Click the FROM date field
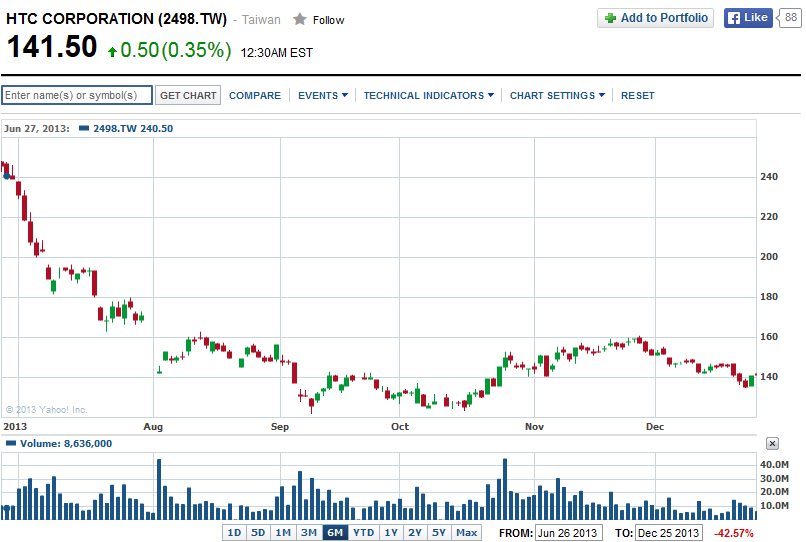Viewport: 806px width, 542px height. (x=567, y=533)
